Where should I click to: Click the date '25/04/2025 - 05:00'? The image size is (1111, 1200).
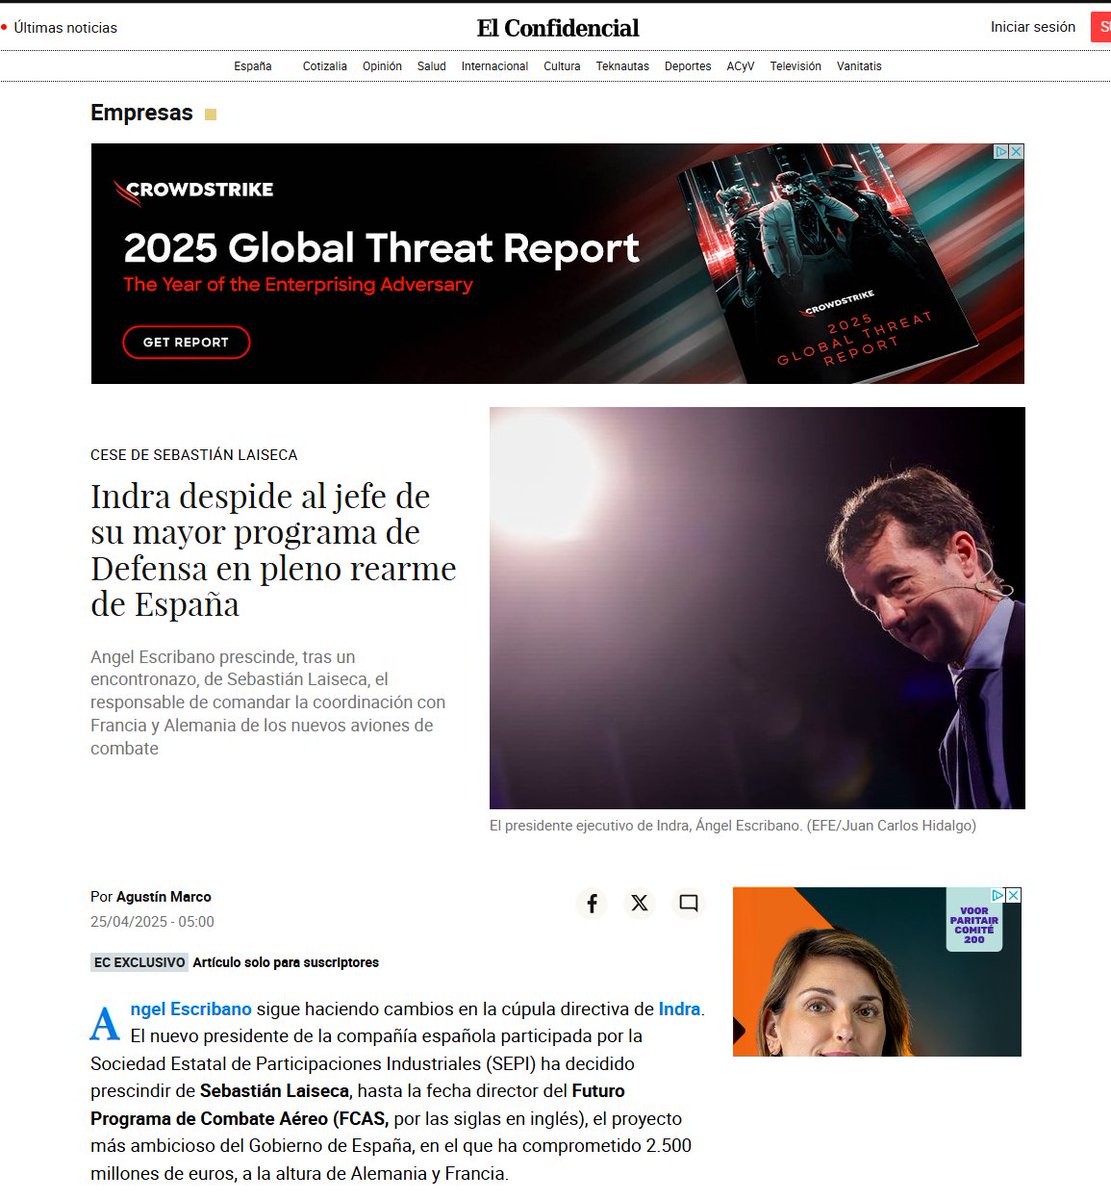tap(152, 922)
